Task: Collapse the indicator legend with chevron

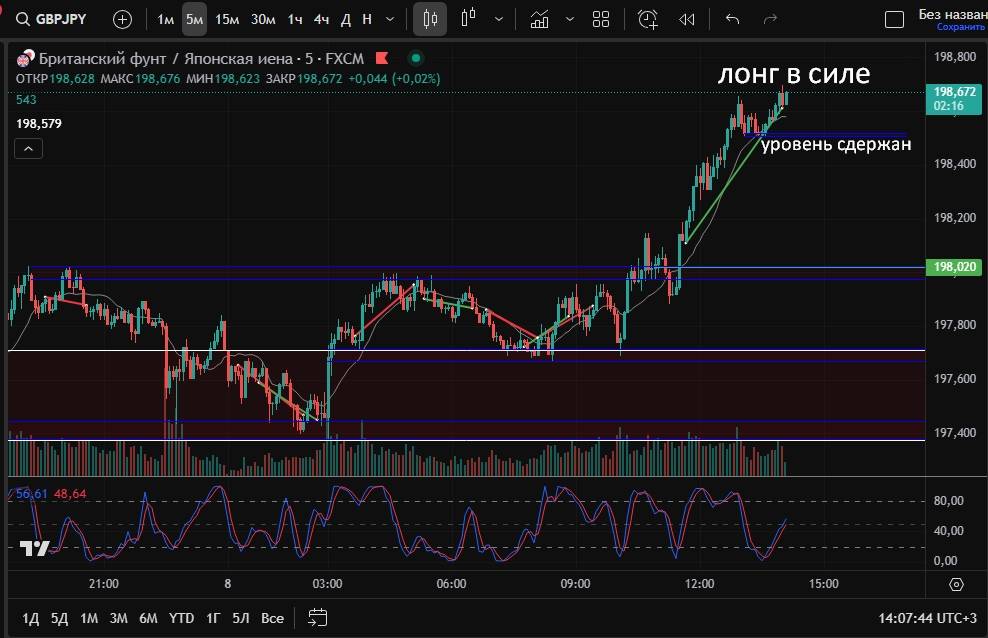Action: pos(29,149)
